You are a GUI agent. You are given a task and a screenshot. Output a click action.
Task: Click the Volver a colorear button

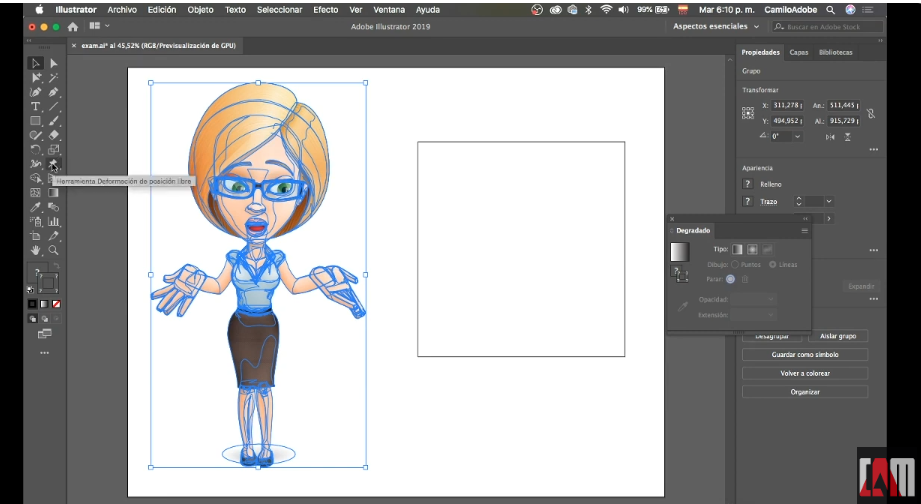[x=805, y=373]
